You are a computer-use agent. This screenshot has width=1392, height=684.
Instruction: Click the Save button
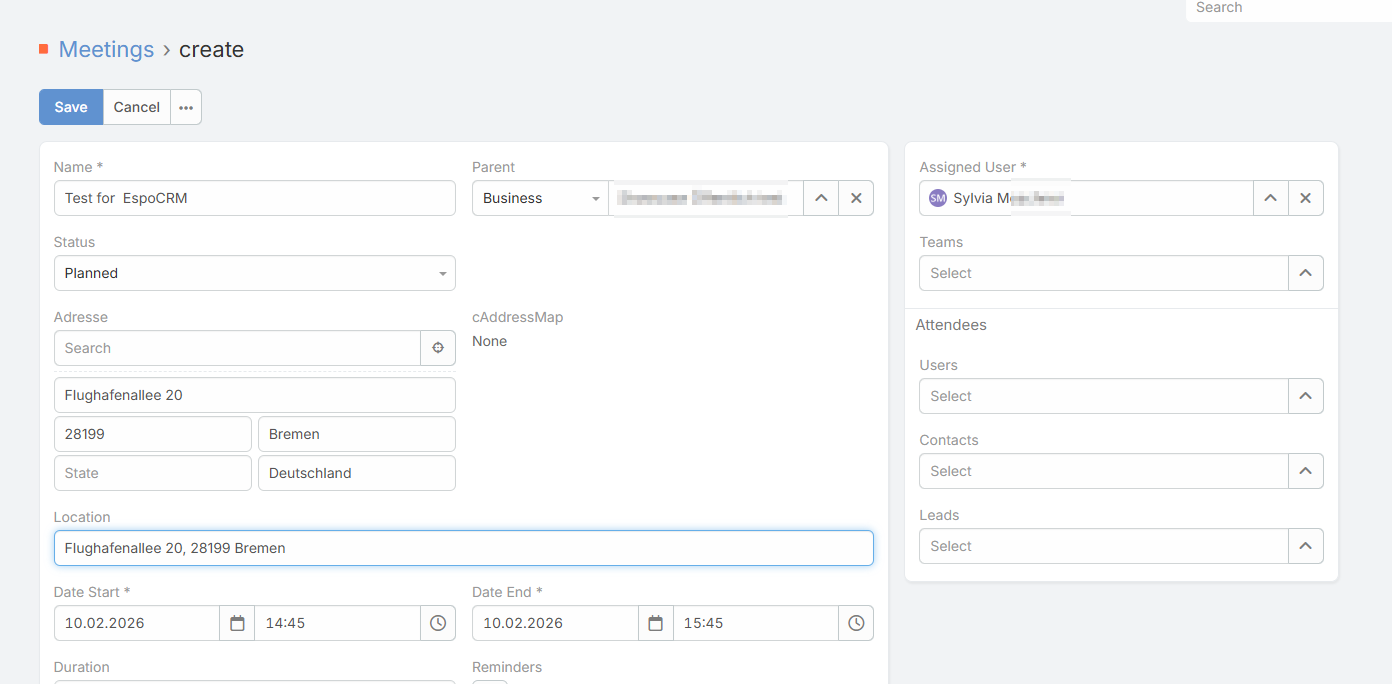71,107
